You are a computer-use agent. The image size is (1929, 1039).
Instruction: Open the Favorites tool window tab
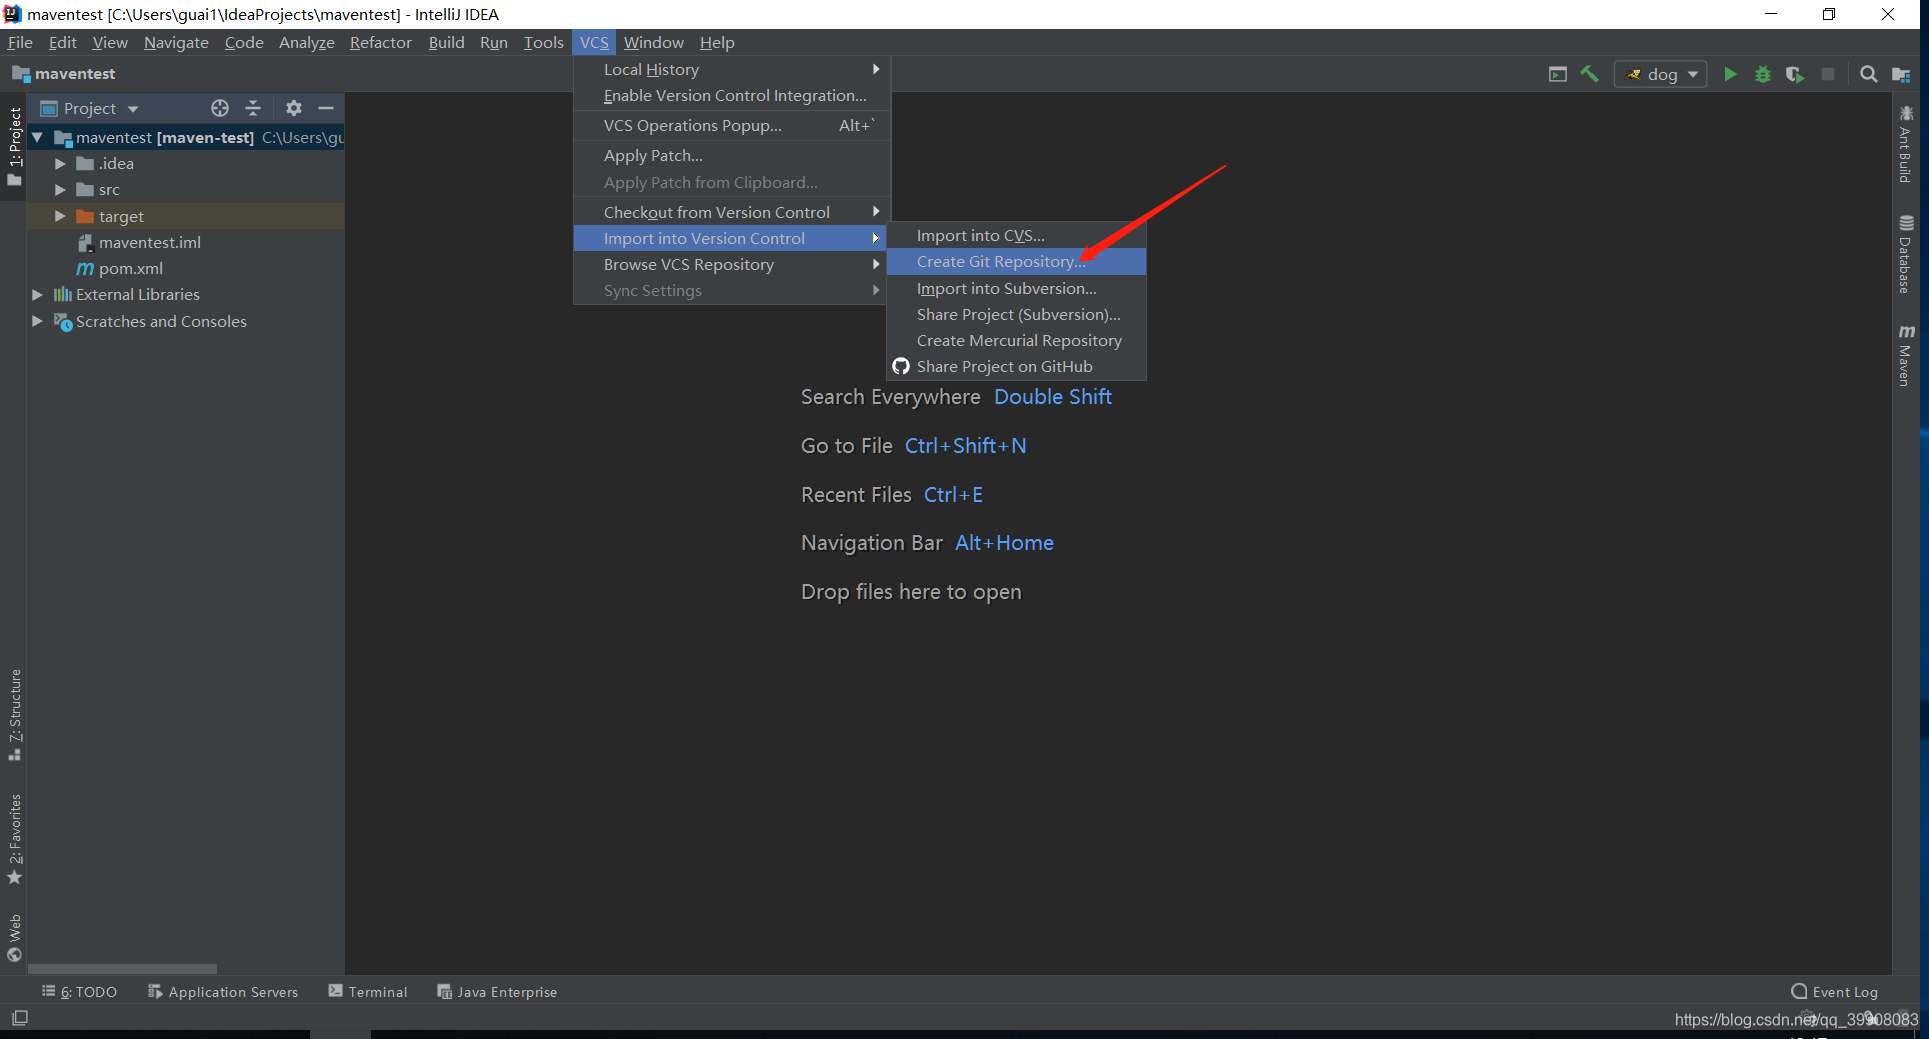[14, 838]
